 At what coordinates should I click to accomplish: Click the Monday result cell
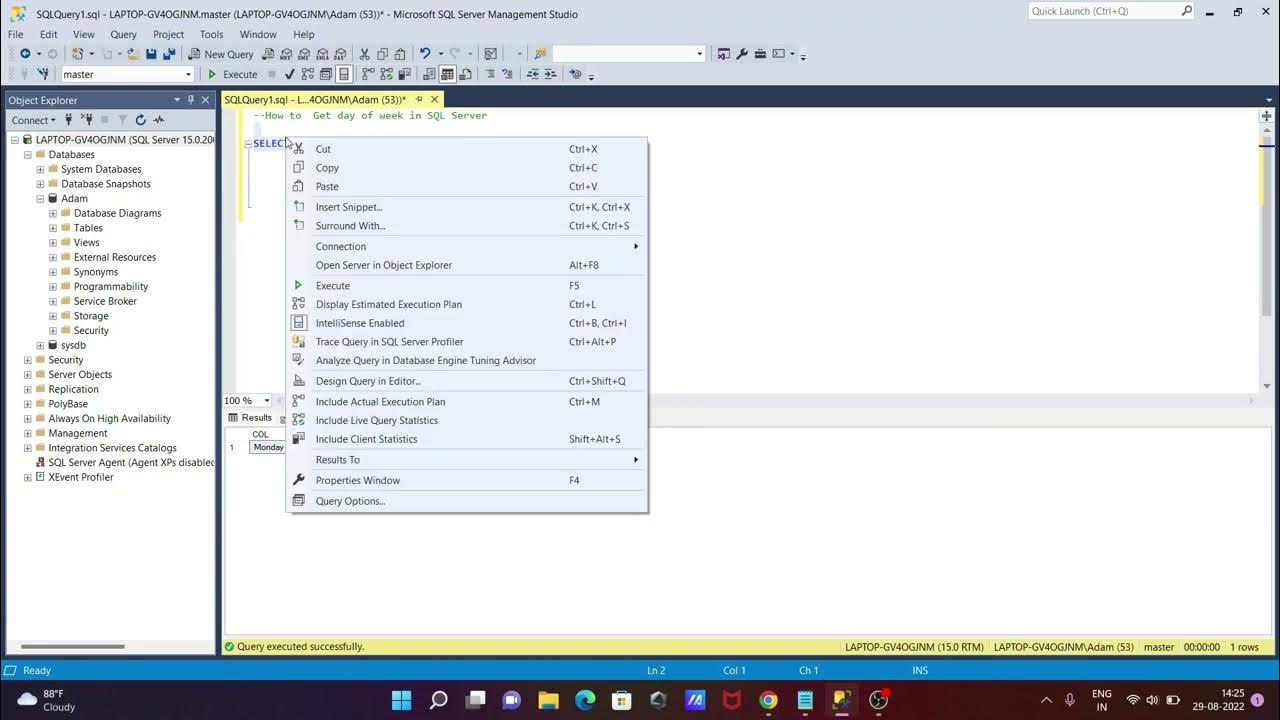pos(268,447)
